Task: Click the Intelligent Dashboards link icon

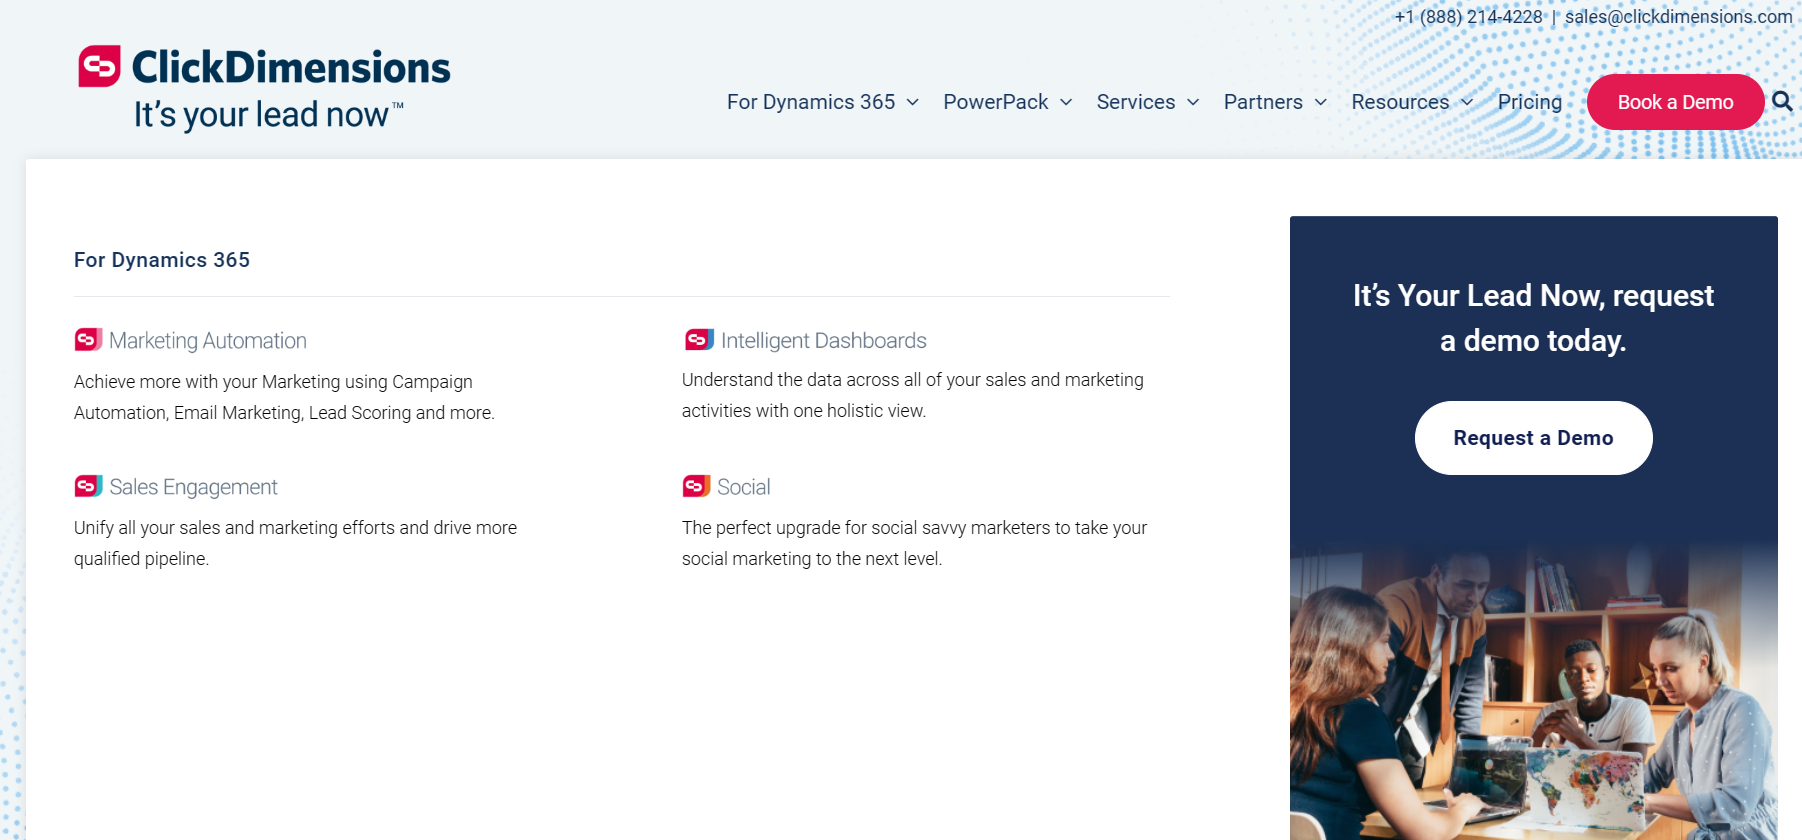Action: [699, 340]
